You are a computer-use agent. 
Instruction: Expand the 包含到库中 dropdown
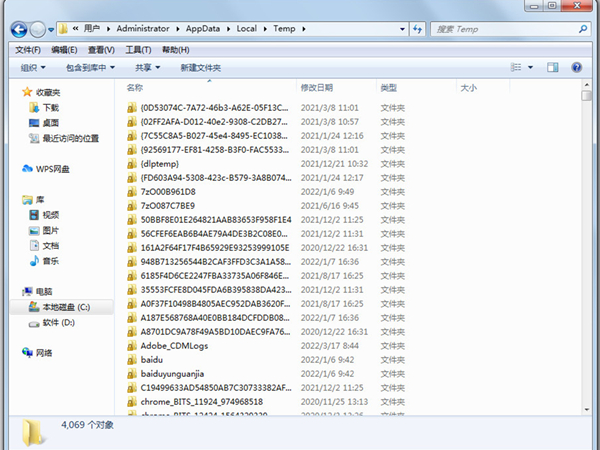tap(91, 68)
